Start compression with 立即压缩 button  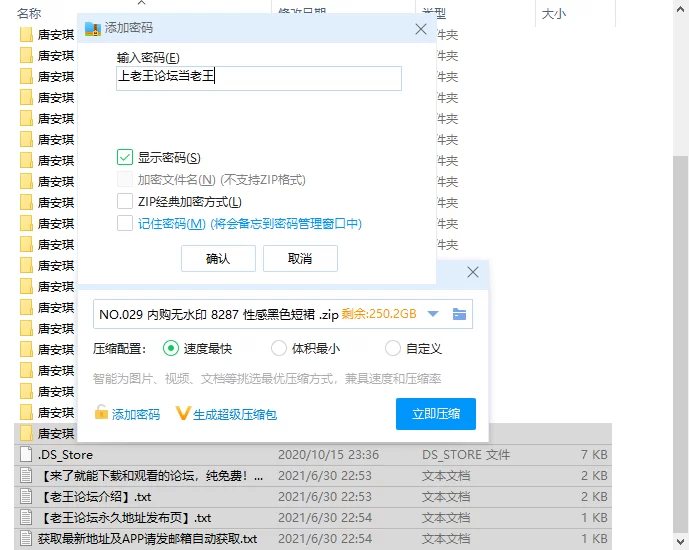point(436,413)
